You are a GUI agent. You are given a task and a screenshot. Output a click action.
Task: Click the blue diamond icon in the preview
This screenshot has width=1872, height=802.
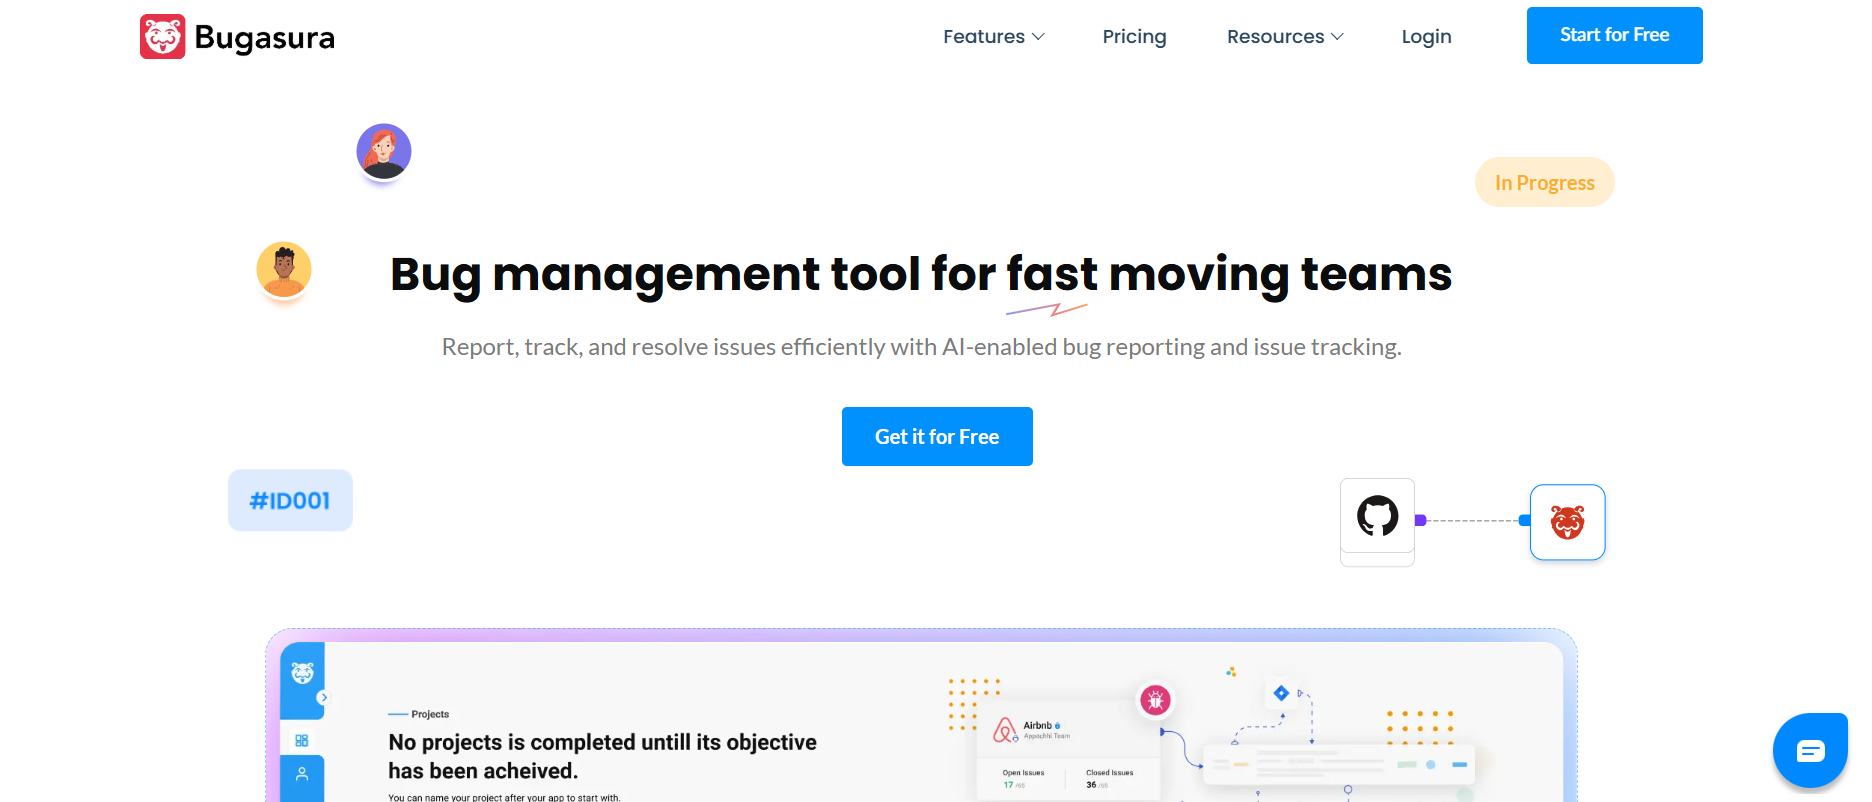click(1281, 692)
